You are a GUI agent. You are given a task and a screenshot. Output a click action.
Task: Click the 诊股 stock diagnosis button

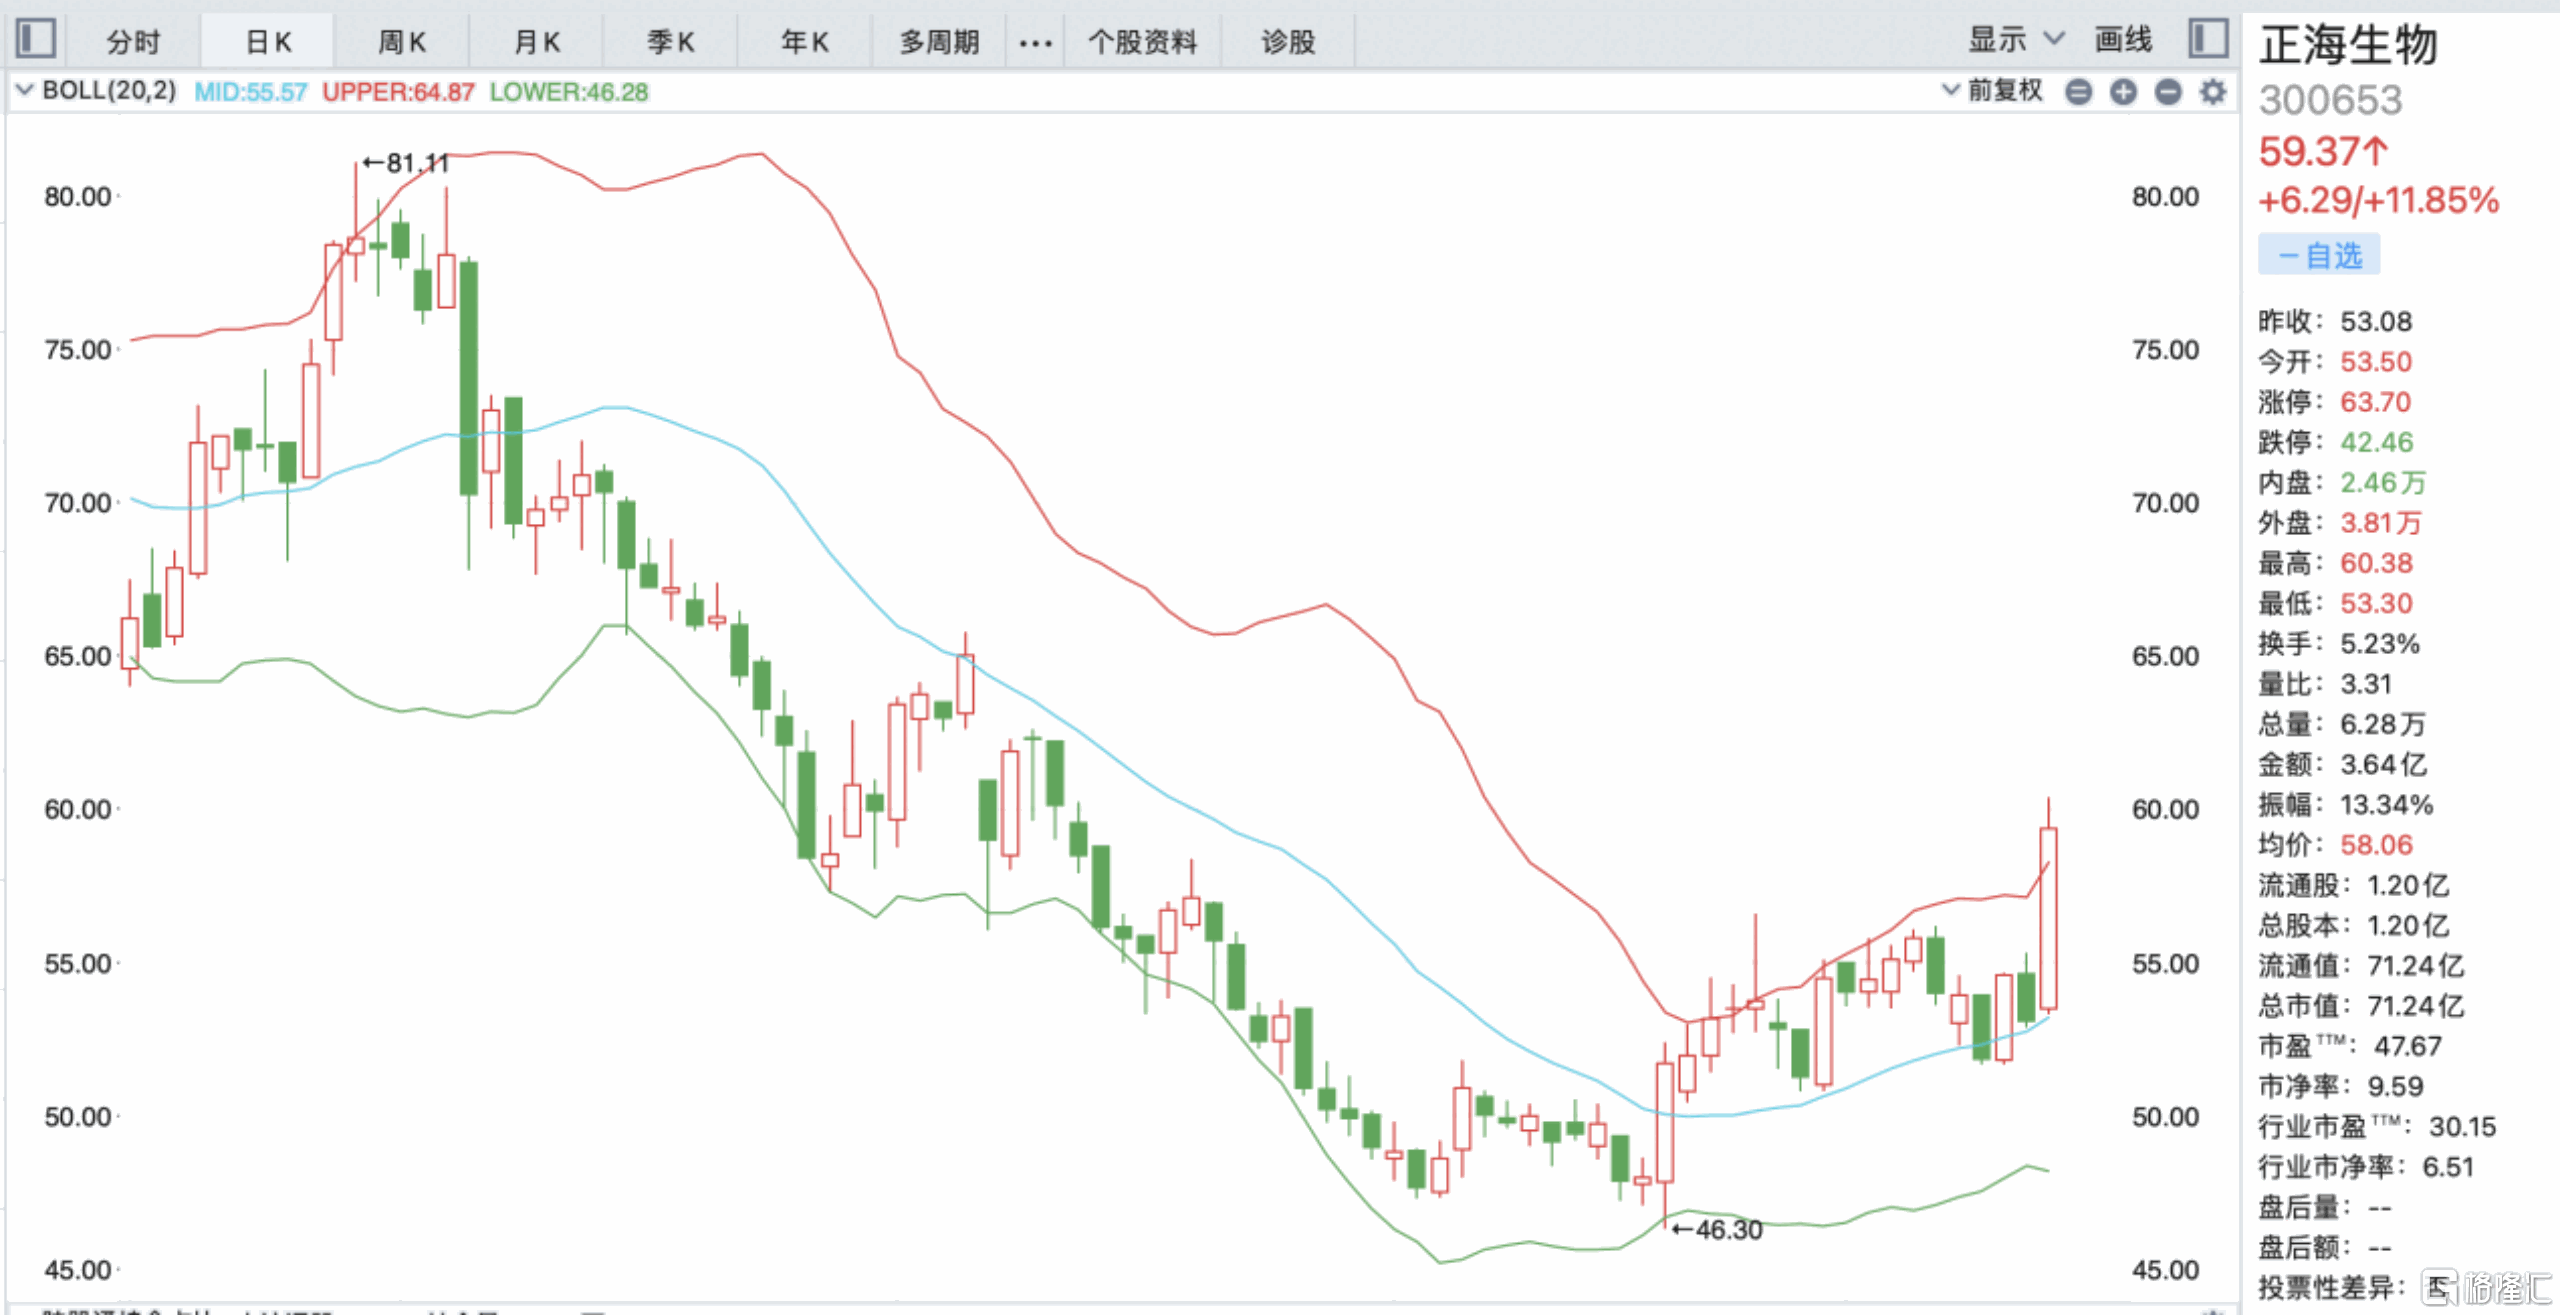(1288, 42)
